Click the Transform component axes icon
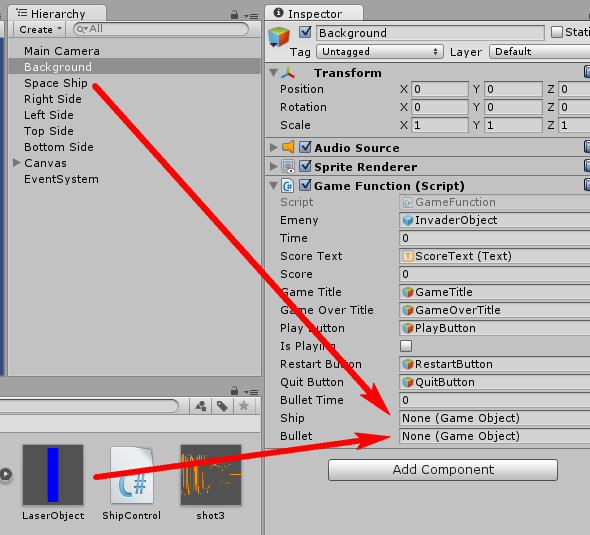This screenshot has height=535, width=590. (x=288, y=73)
